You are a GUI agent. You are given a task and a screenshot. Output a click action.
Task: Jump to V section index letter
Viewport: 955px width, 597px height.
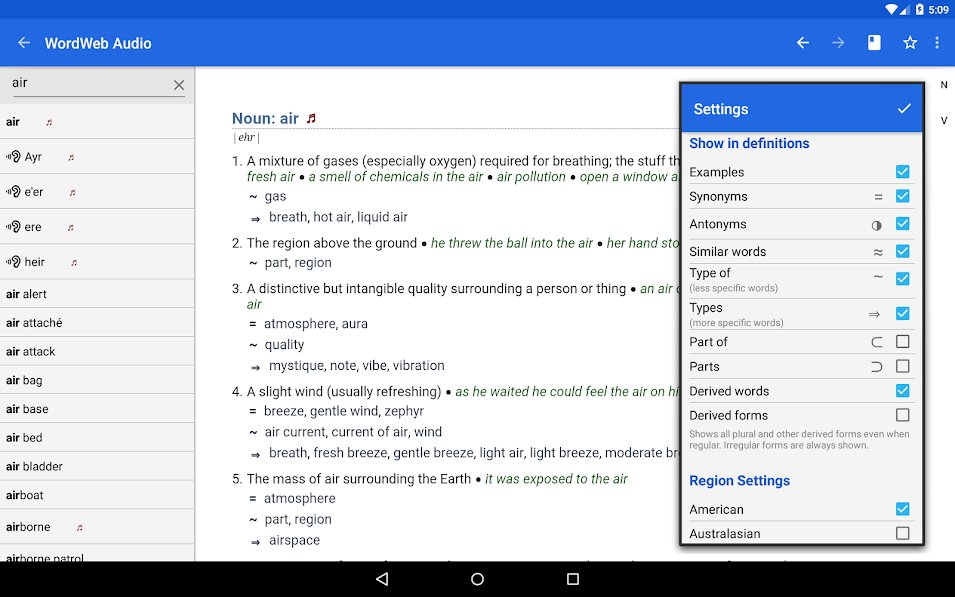point(943,120)
